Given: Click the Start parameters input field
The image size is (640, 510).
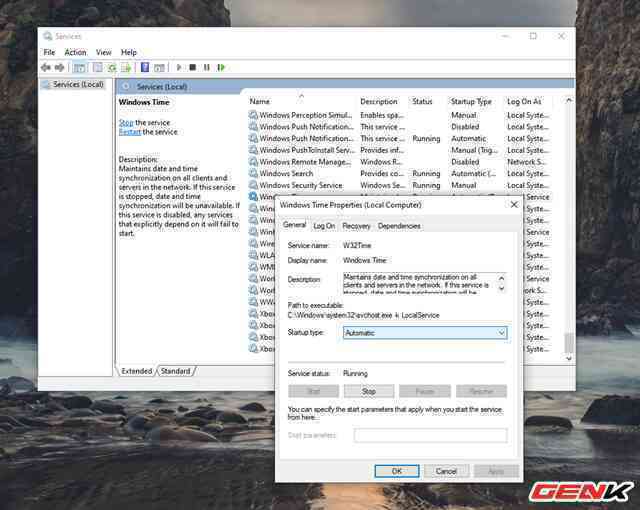Looking at the screenshot, I should point(431,435).
